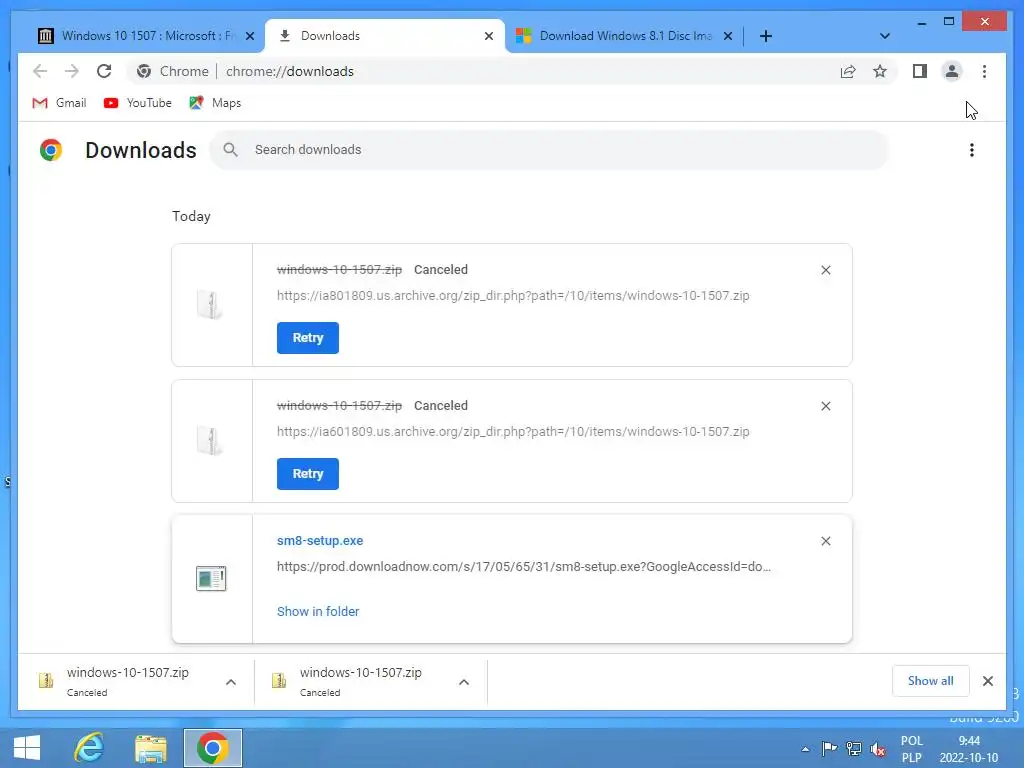Open File Explorer from the taskbar
This screenshot has height=768, width=1024.
(151, 748)
